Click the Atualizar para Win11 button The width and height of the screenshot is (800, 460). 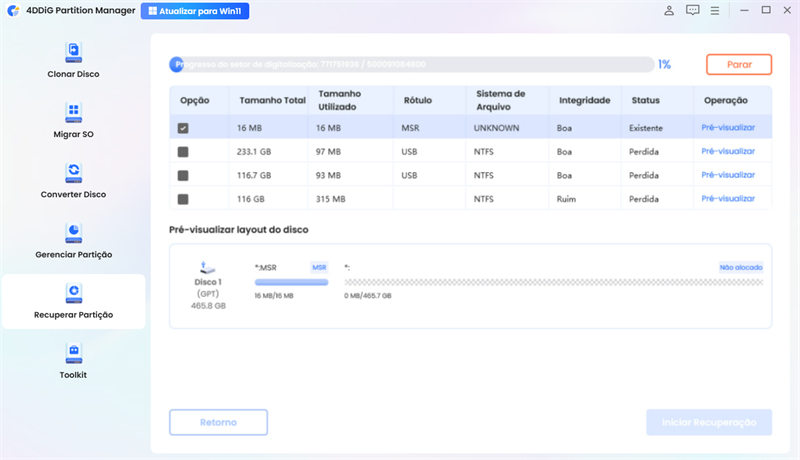pyautogui.click(x=195, y=12)
